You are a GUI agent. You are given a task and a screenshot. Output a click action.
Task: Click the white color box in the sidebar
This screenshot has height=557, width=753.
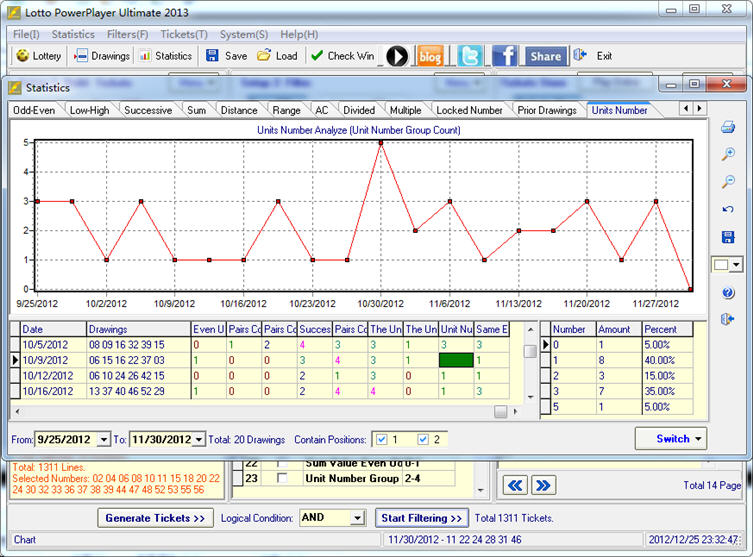tap(721, 265)
